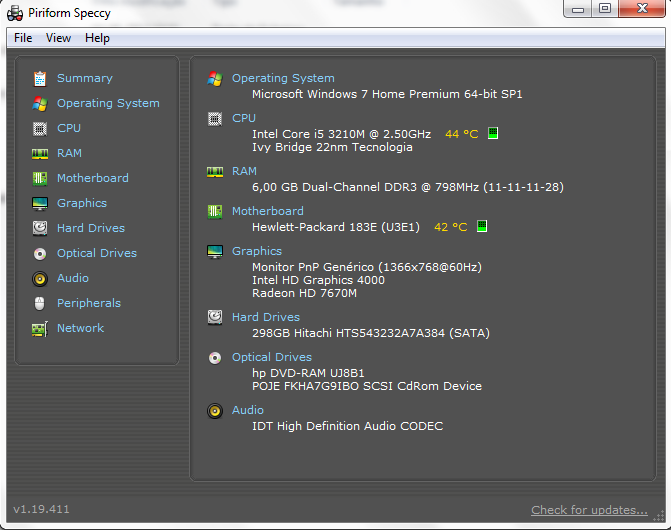Click the Hard Drives disk icon in sidebar
This screenshot has height=530, width=671.
coord(40,228)
